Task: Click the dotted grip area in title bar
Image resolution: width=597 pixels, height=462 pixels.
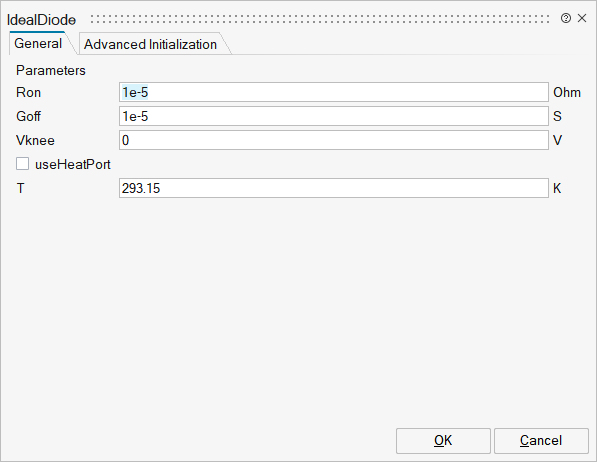Action: click(320, 19)
